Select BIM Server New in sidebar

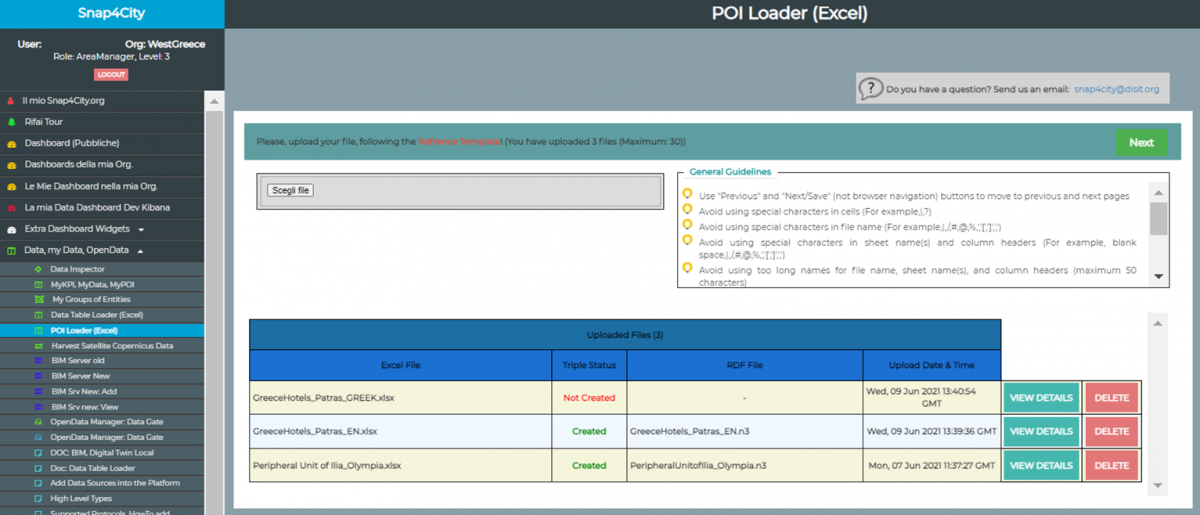click(x=80, y=376)
